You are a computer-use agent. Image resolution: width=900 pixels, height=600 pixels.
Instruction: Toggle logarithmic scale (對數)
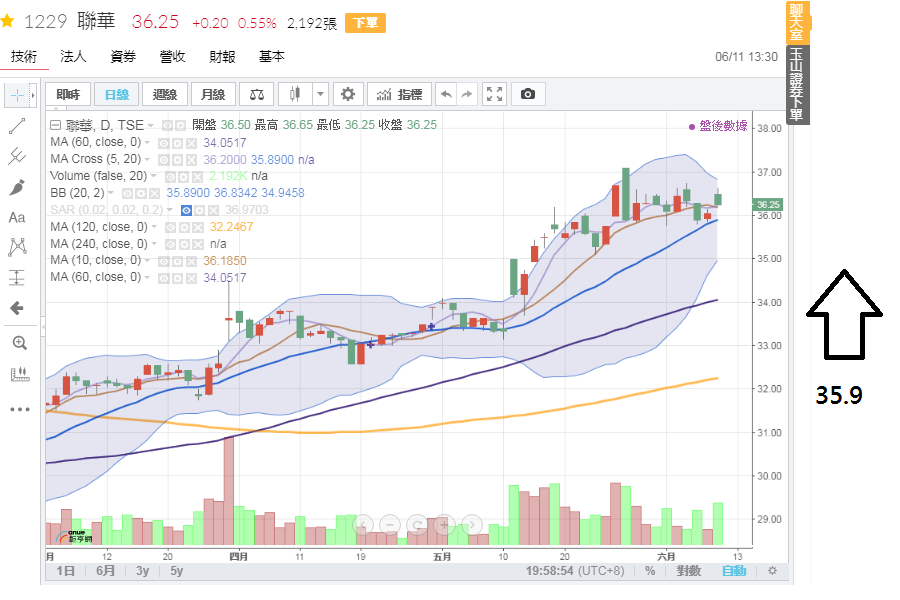click(688, 571)
